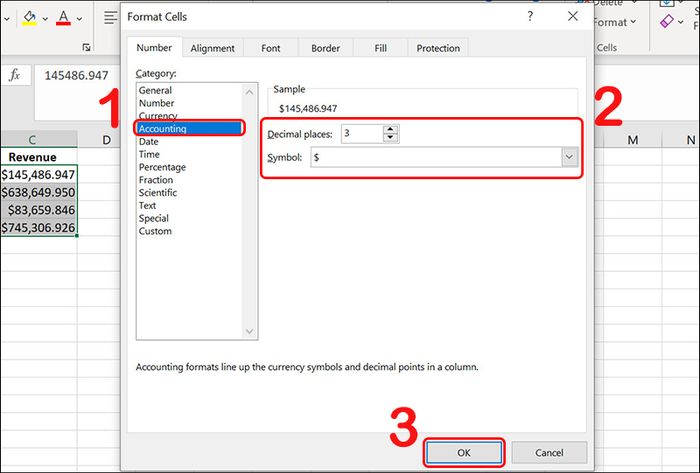Click the fx Insert Function icon

[x=15, y=75]
